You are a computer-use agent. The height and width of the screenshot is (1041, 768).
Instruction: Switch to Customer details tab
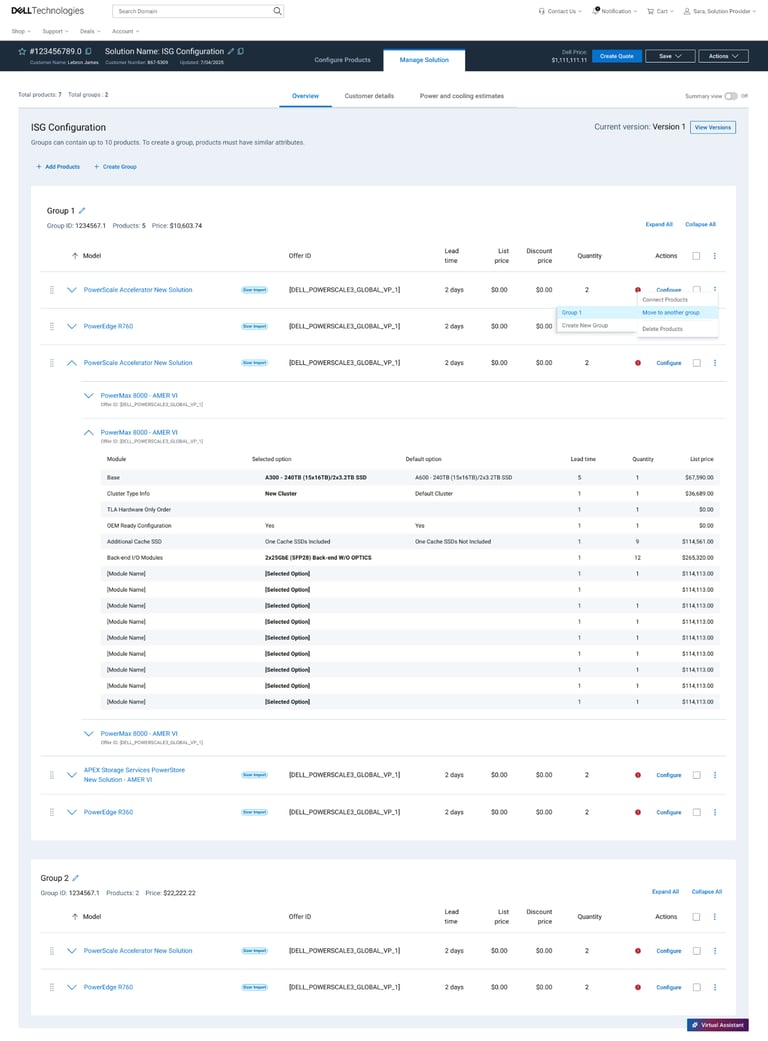tap(369, 96)
